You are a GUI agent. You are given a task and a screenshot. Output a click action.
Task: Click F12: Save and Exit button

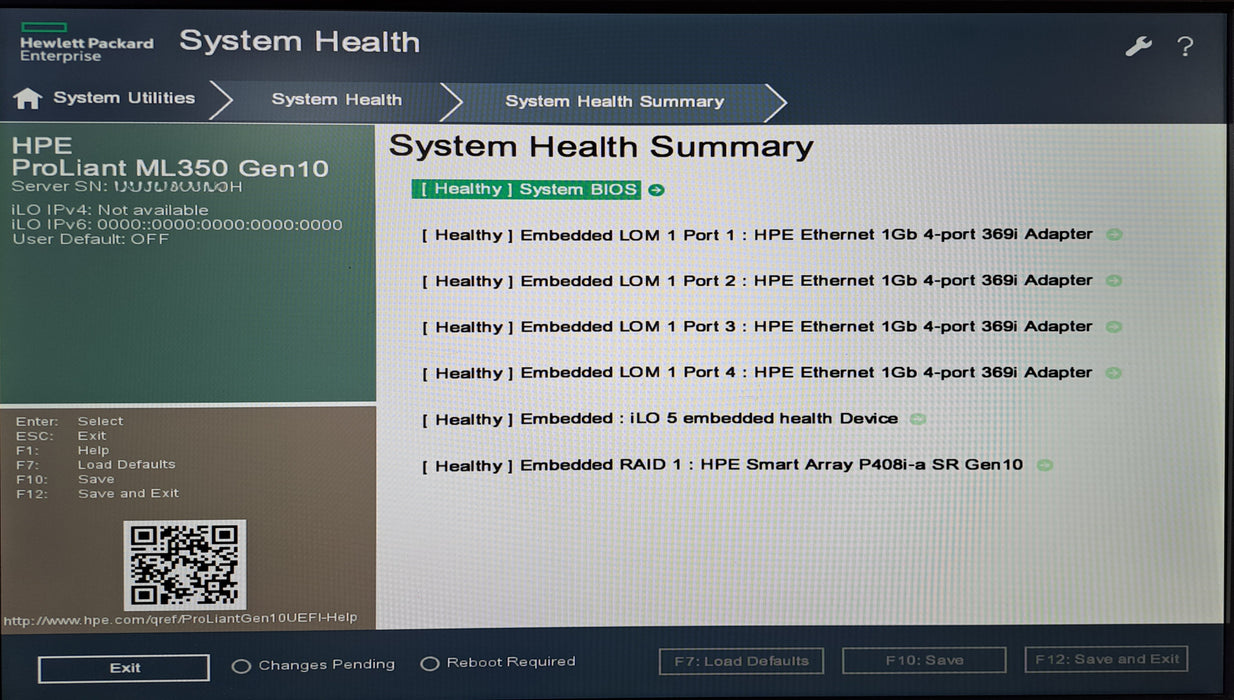[x=1107, y=659]
